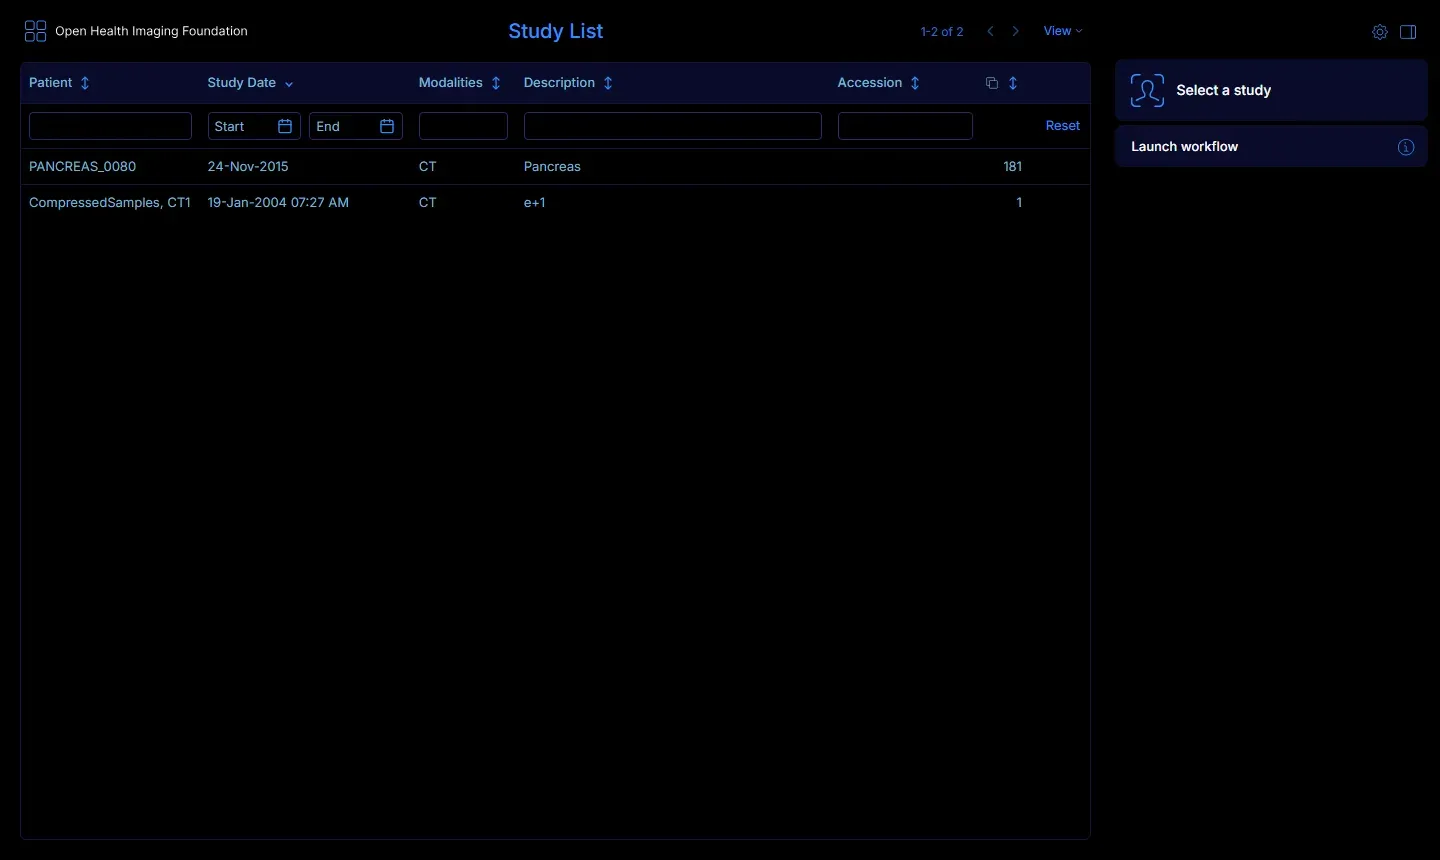Sort studies by Accession column
Viewport: 1440px width, 860px height.
point(915,83)
